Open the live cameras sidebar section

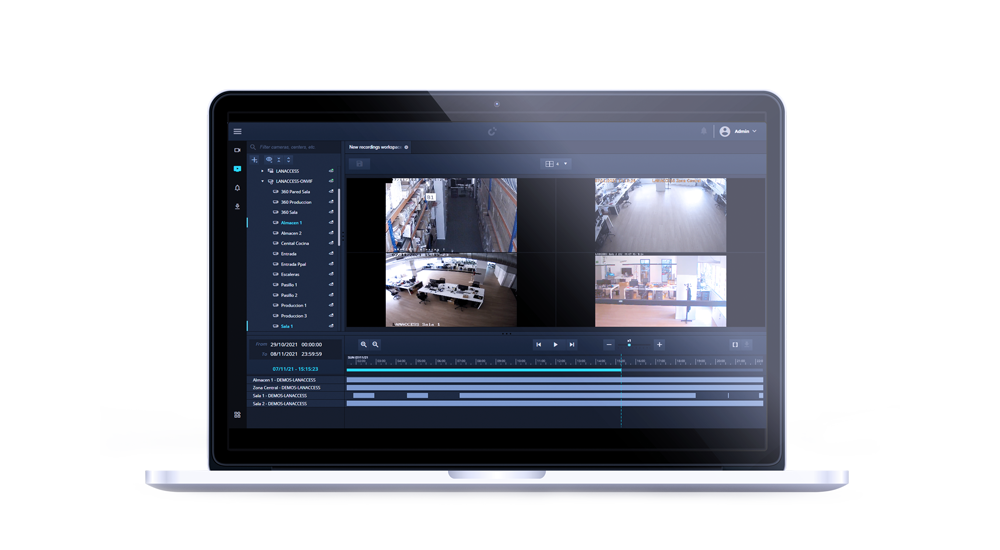click(237, 150)
